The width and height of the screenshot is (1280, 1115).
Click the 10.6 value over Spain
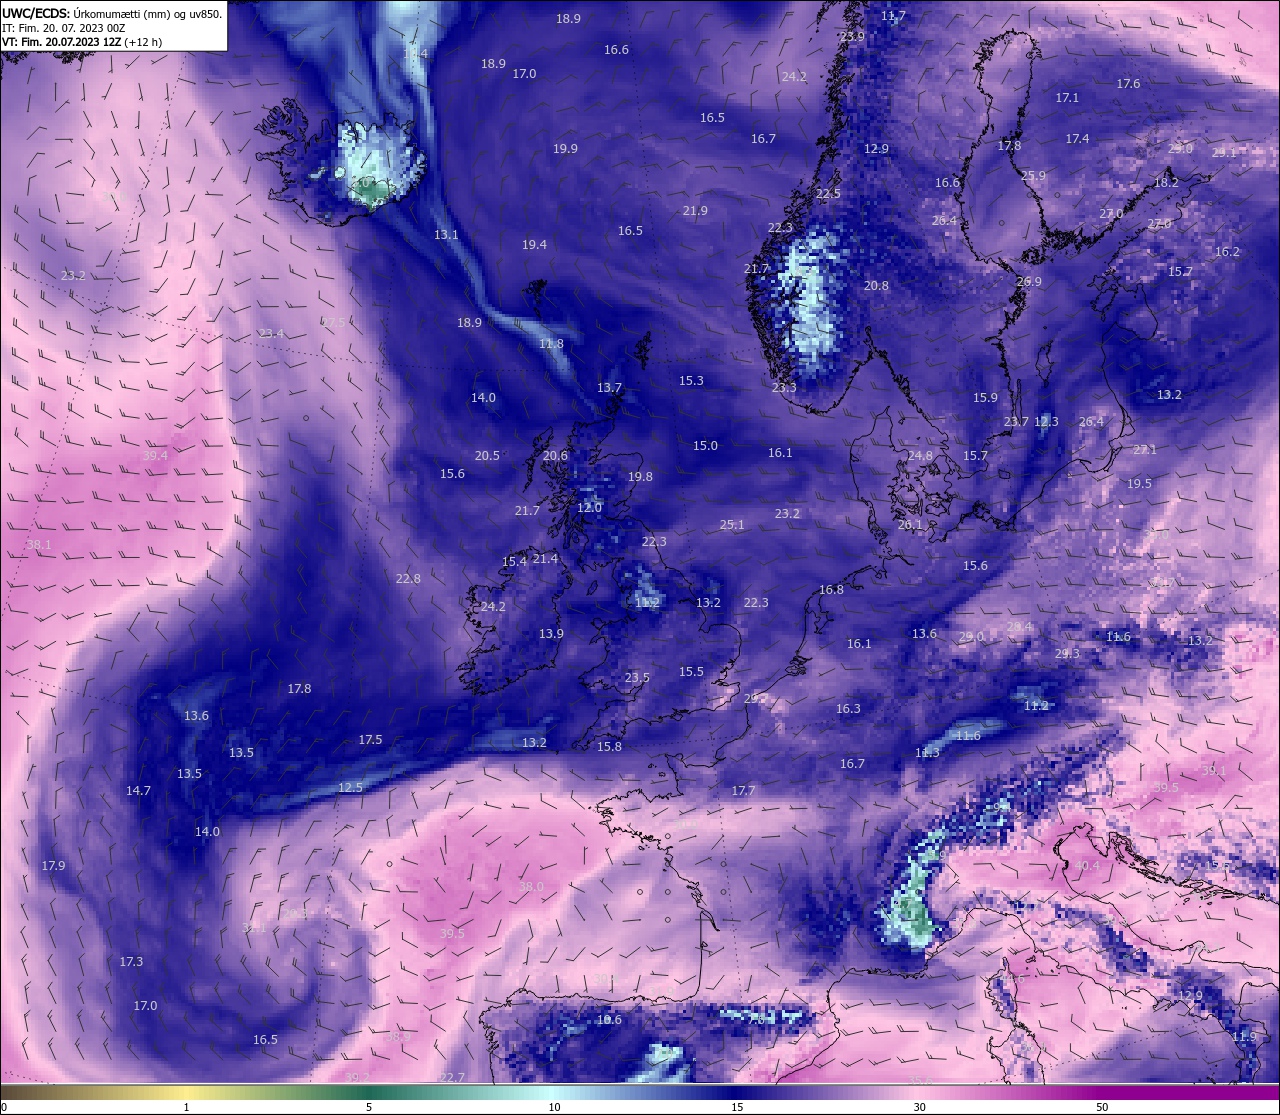[609, 1020]
